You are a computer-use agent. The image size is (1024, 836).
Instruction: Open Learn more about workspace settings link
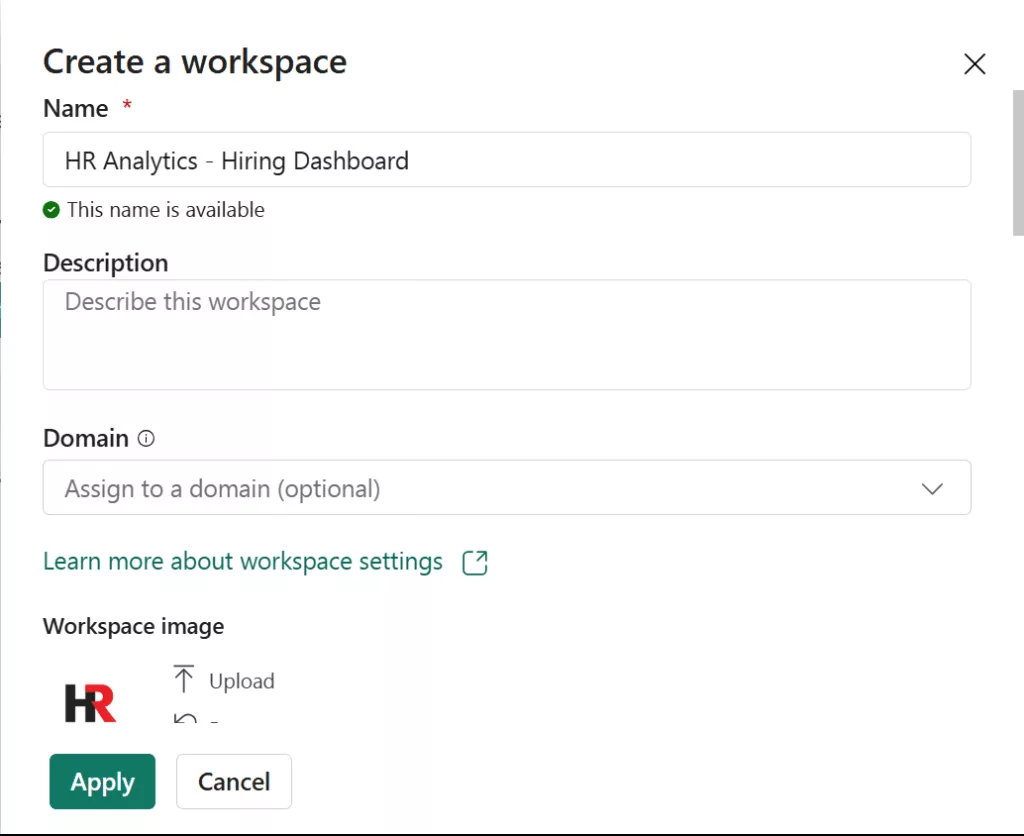coord(243,562)
